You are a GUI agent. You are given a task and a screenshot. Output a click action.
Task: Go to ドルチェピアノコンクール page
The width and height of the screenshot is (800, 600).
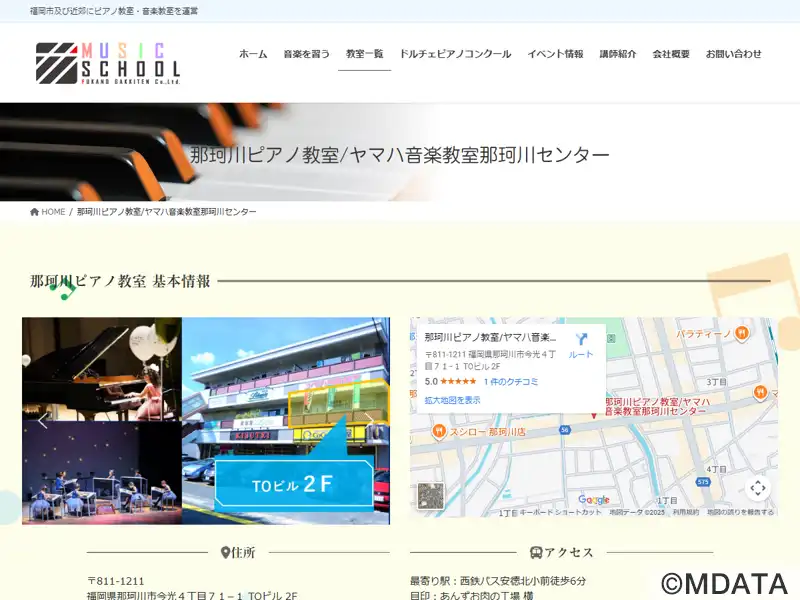[x=455, y=54]
